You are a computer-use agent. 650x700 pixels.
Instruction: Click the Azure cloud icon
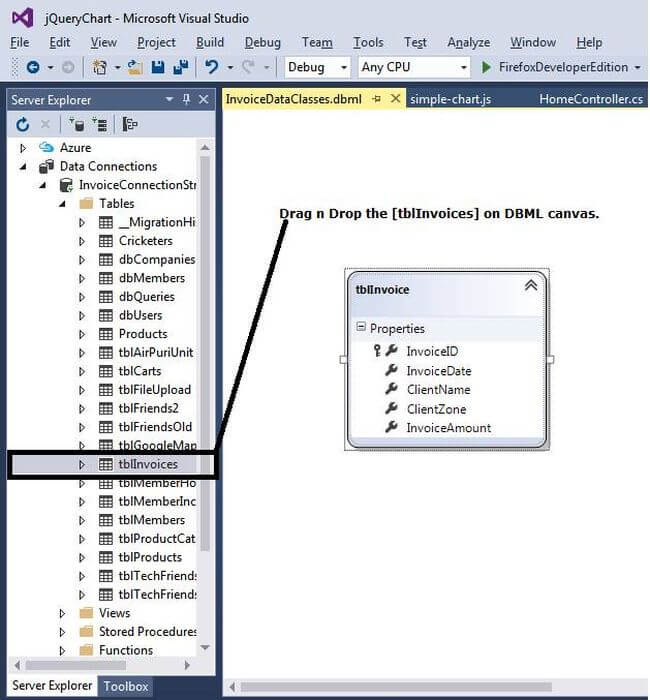[46, 147]
